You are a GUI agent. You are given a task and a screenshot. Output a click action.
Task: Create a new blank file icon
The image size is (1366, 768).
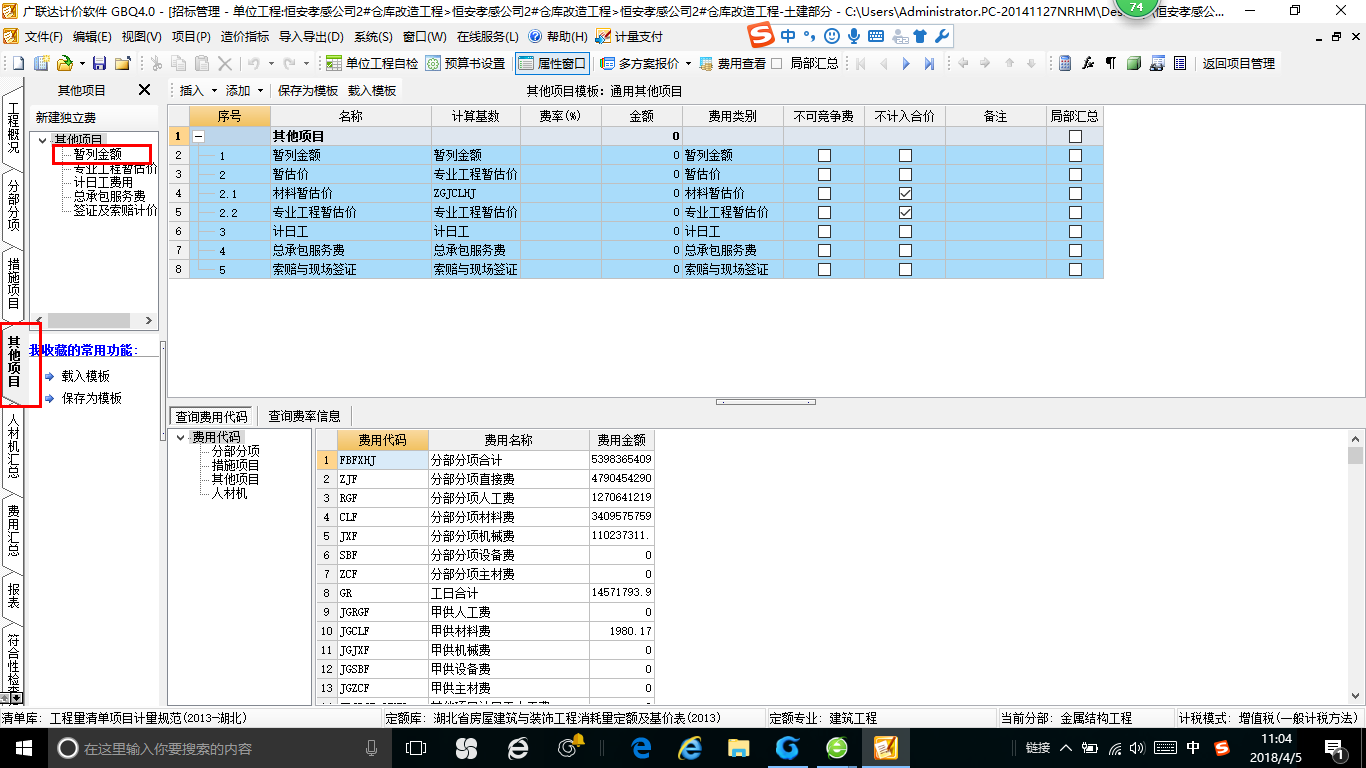point(17,63)
